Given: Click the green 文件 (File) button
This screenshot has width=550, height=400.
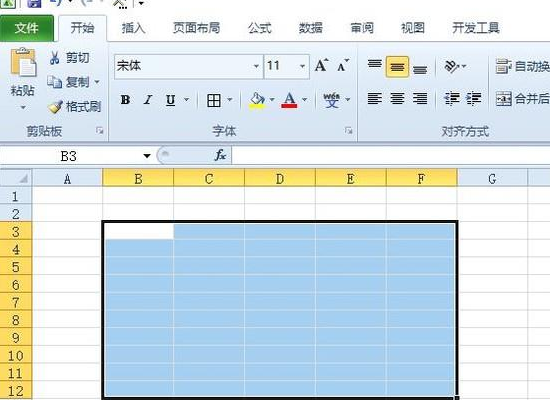Looking at the screenshot, I should click(27, 28).
